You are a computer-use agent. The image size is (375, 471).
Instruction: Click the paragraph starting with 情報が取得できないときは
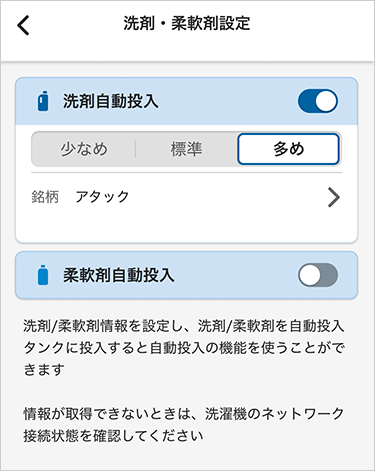[184, 424]
